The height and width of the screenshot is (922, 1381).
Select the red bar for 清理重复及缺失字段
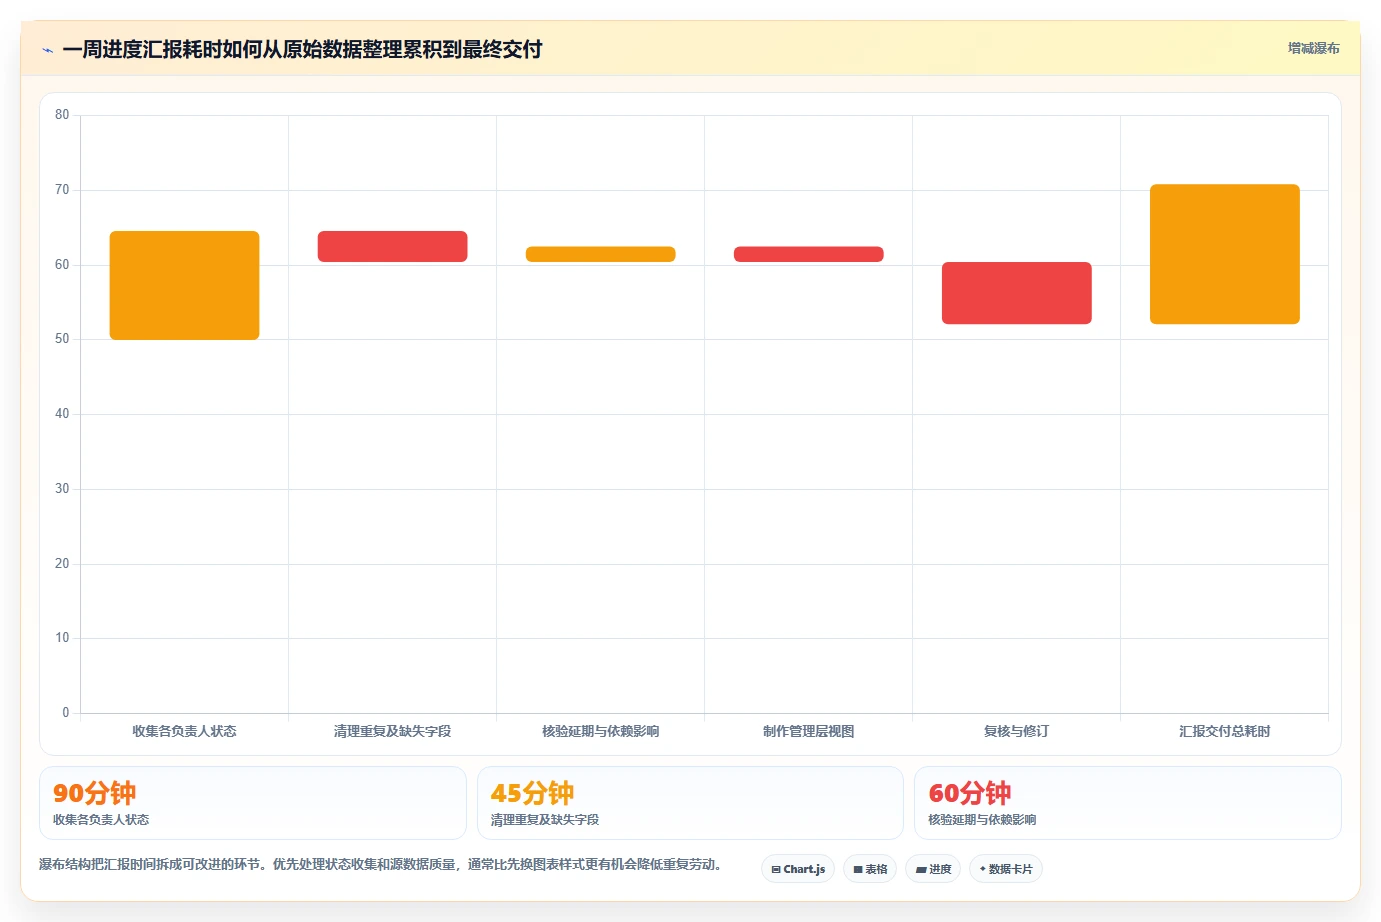(392, 246)
